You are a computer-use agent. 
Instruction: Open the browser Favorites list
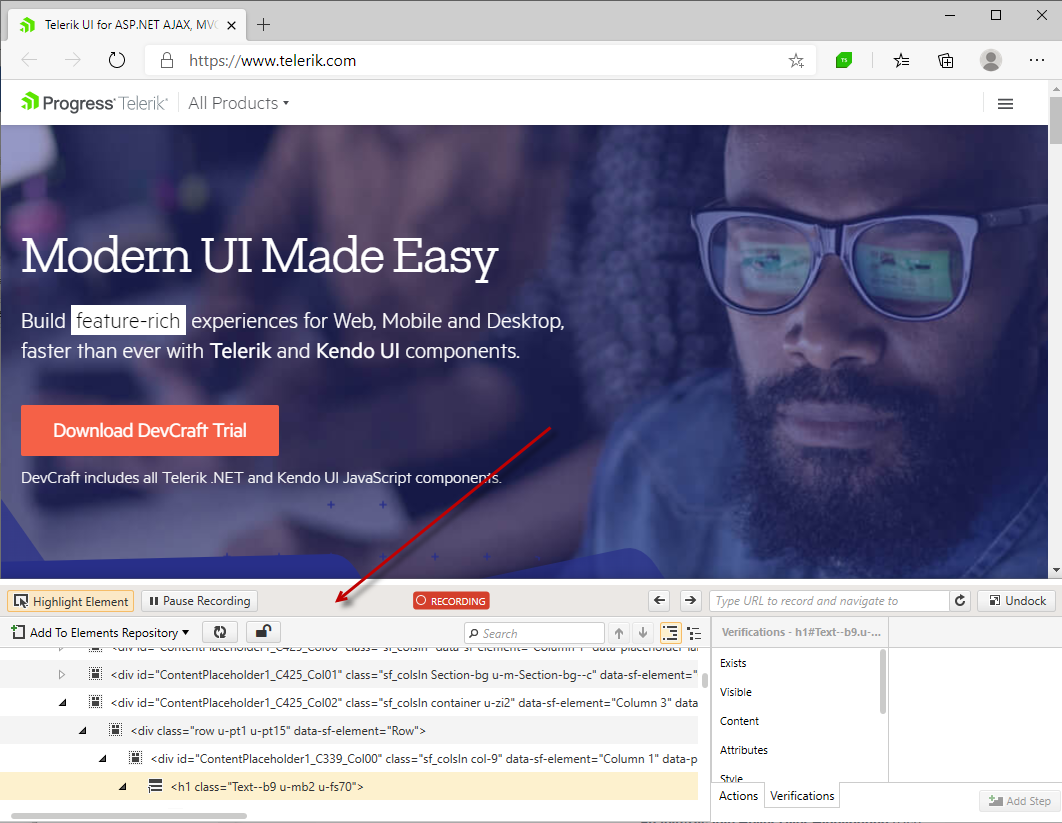pyautogui.click(x=901, y=61)
